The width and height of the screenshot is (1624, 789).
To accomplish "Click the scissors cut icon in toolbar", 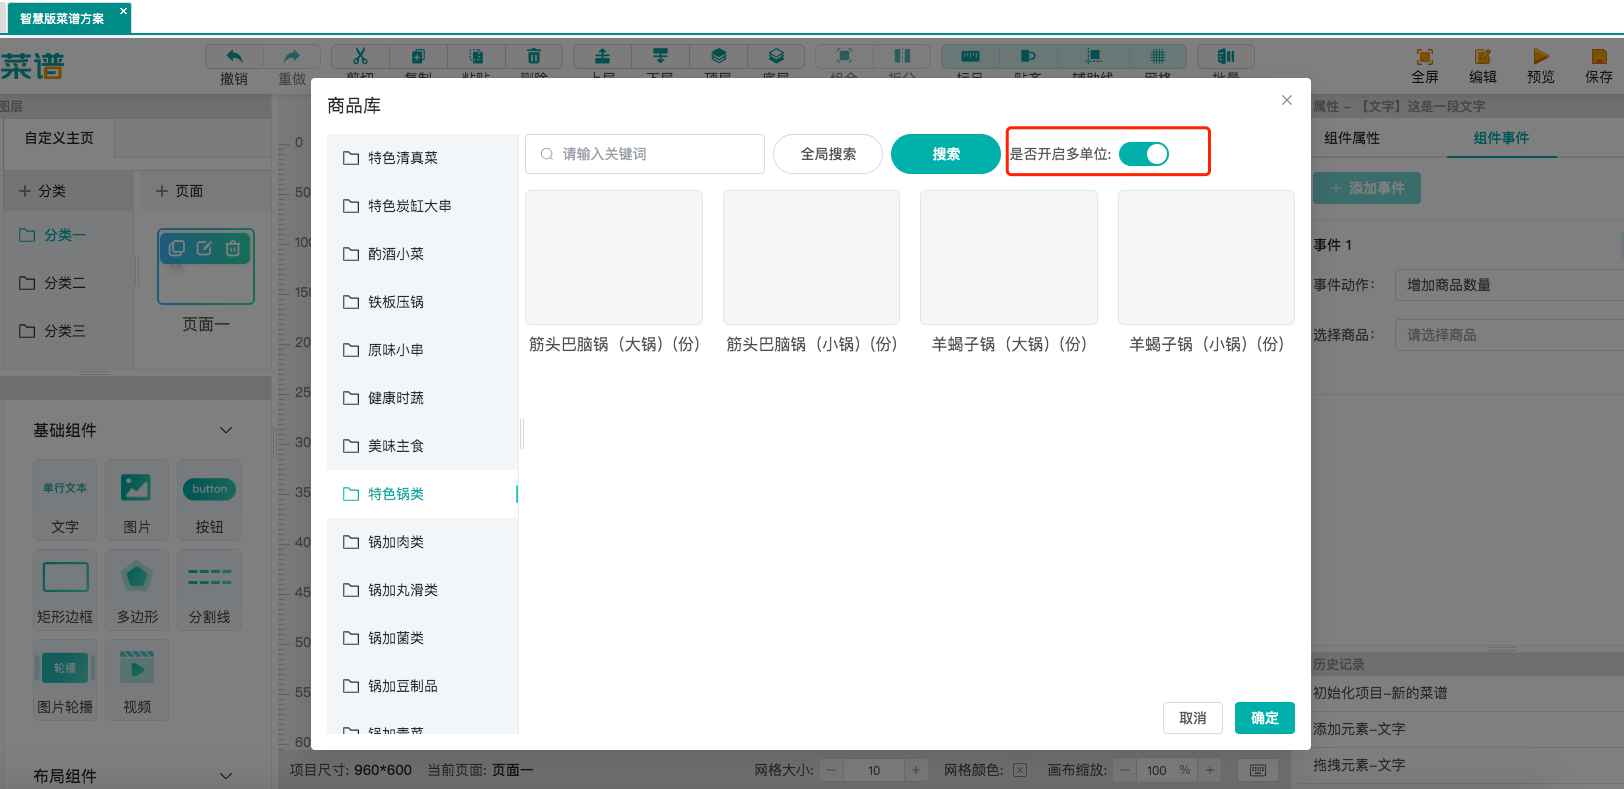I will click(x=360, y=57).
